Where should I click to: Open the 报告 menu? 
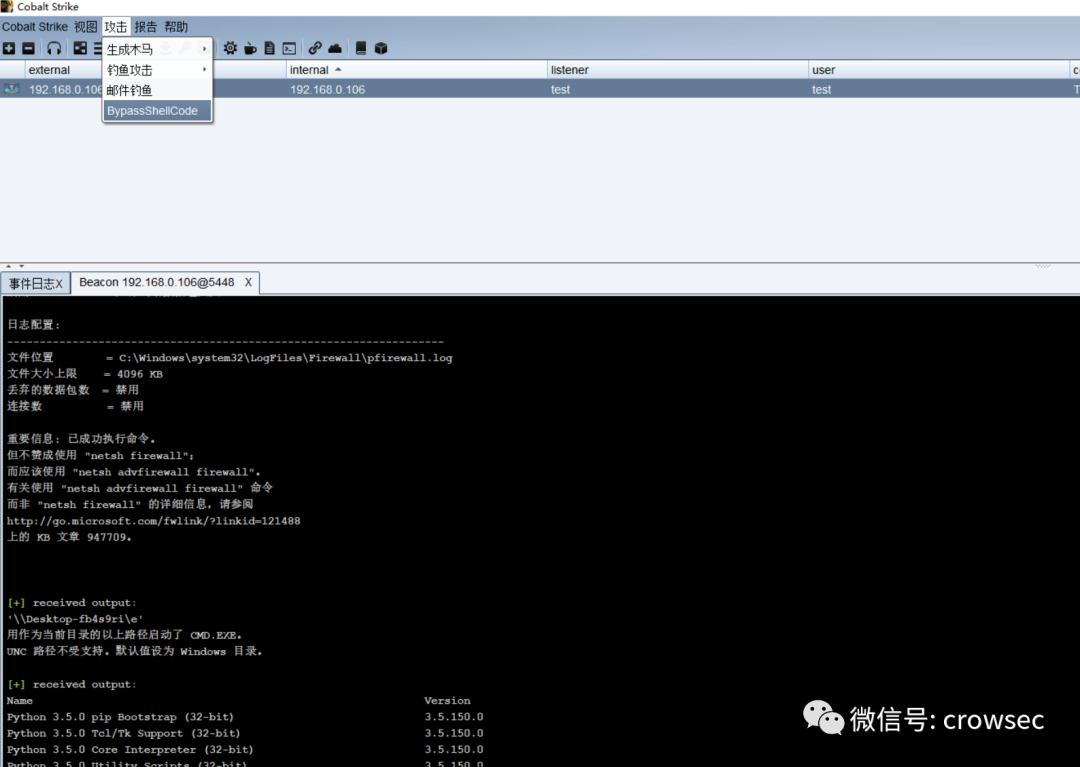(x=146, y=26)
